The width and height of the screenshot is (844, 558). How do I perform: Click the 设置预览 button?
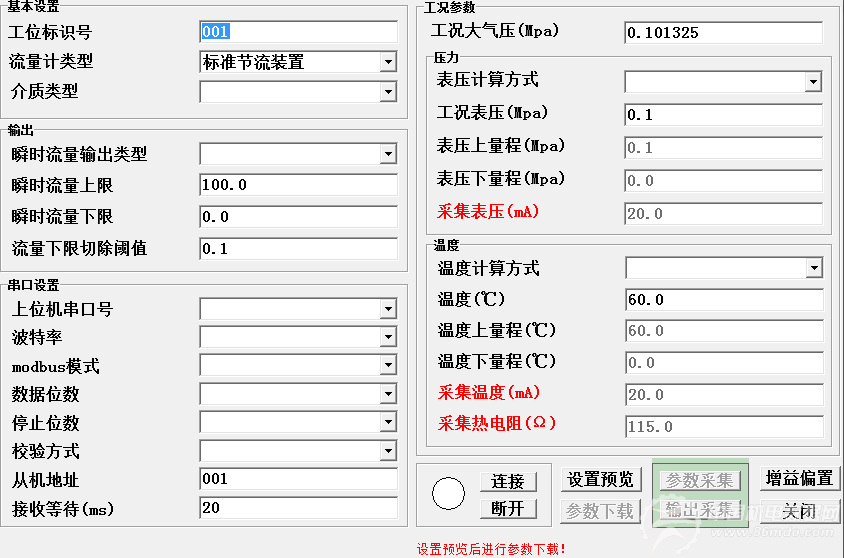pos(600,480)
